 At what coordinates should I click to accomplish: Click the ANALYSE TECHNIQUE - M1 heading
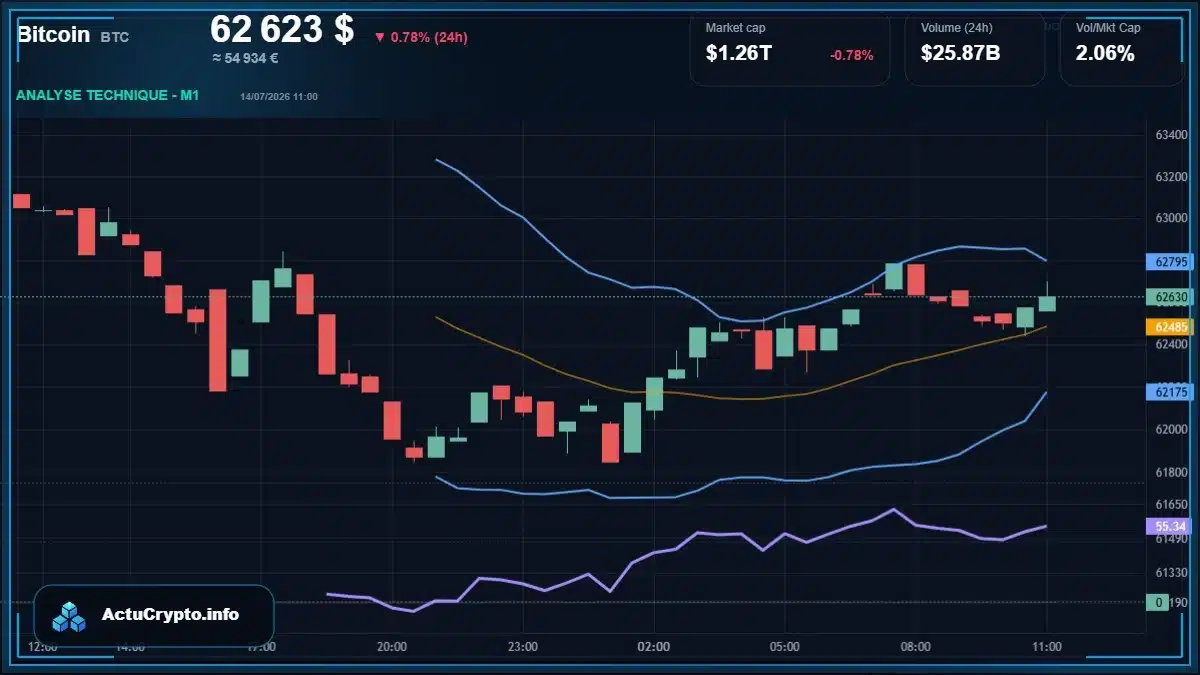(x=108, y=95)
